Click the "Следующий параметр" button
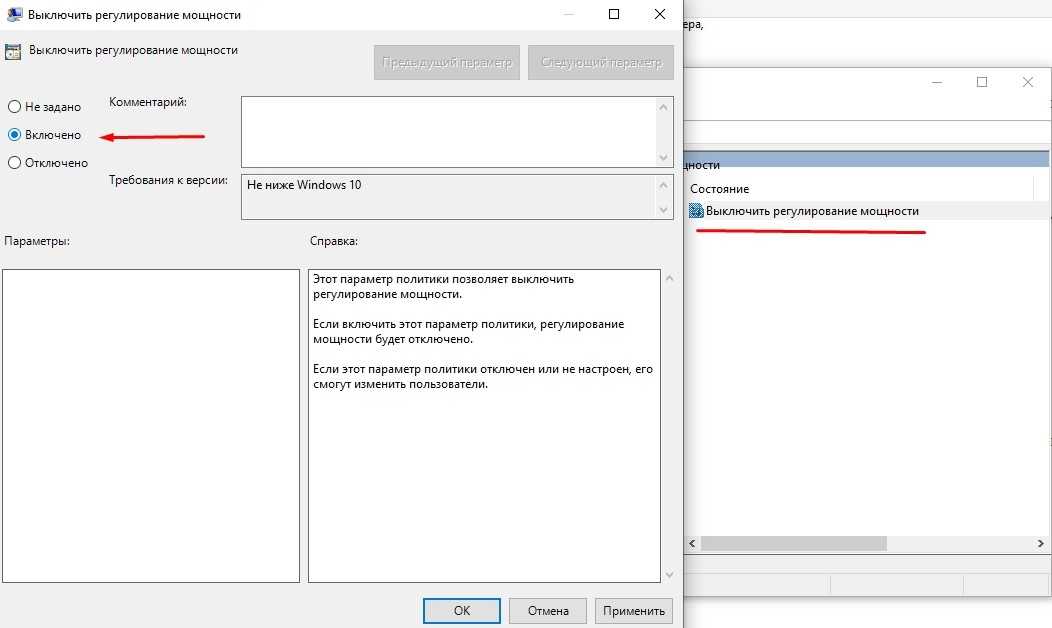Screen dimensions: 1052x628 point(601,62)
